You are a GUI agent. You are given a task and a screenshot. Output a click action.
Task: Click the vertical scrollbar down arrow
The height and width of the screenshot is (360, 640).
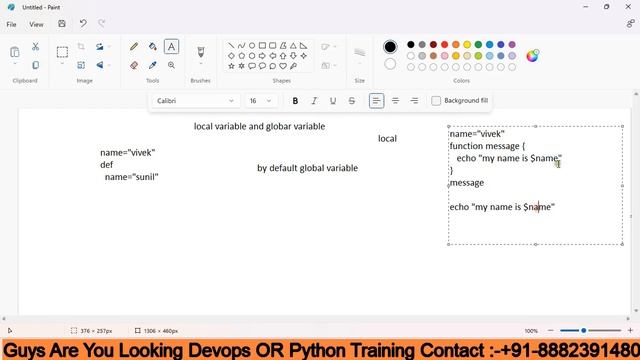tap(636, 311)
